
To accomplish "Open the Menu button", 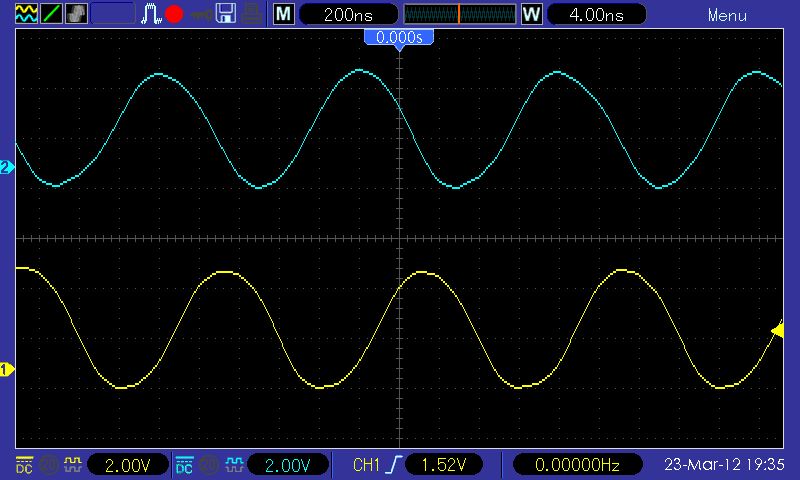I will click(x=727, y=15).
